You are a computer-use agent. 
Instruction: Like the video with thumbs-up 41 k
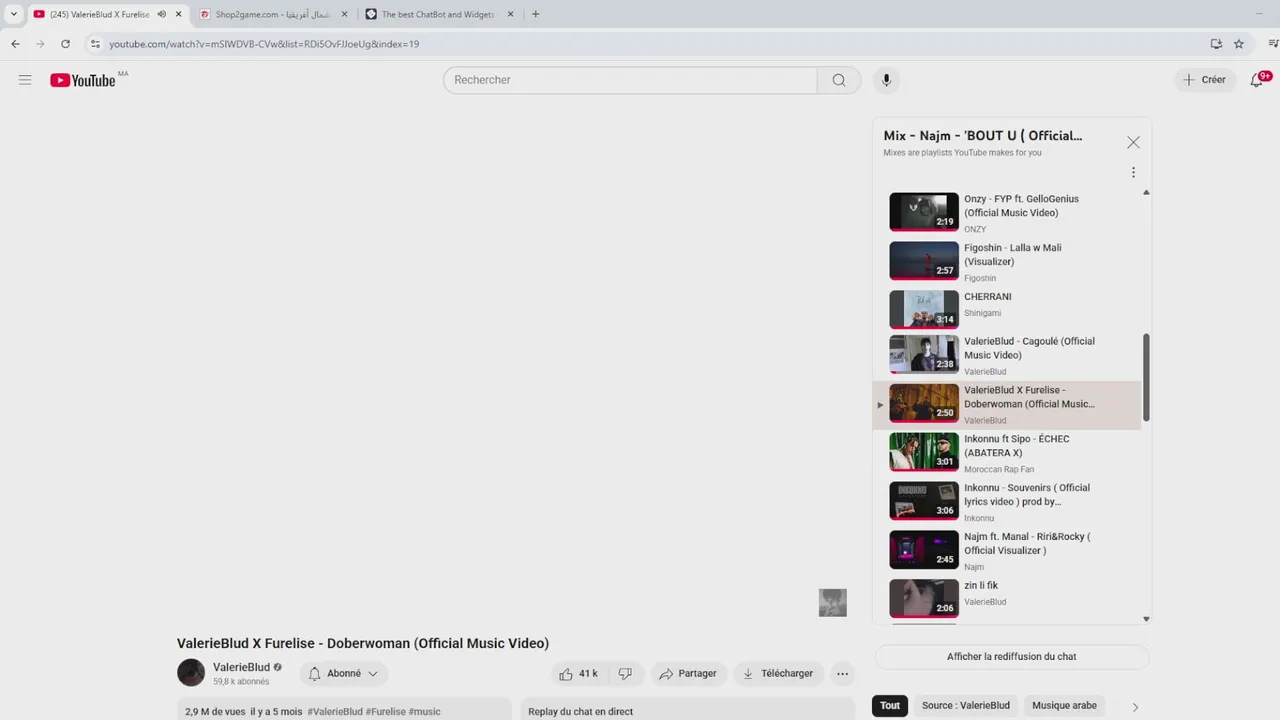(x=579, y=674)
